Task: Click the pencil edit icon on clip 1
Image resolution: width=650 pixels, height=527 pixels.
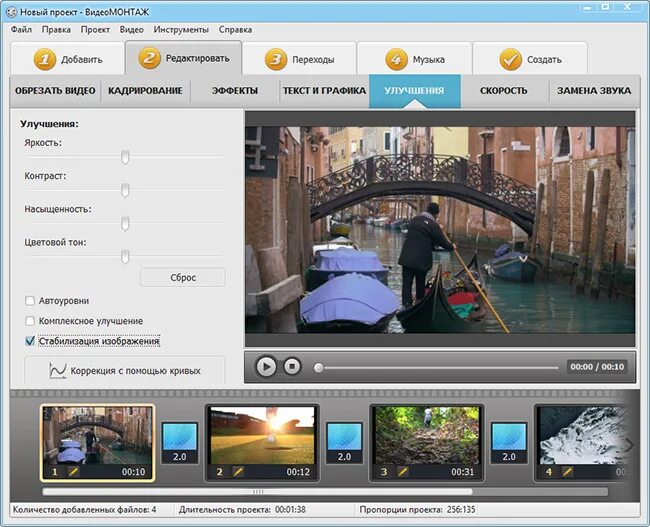Action: 73,471
